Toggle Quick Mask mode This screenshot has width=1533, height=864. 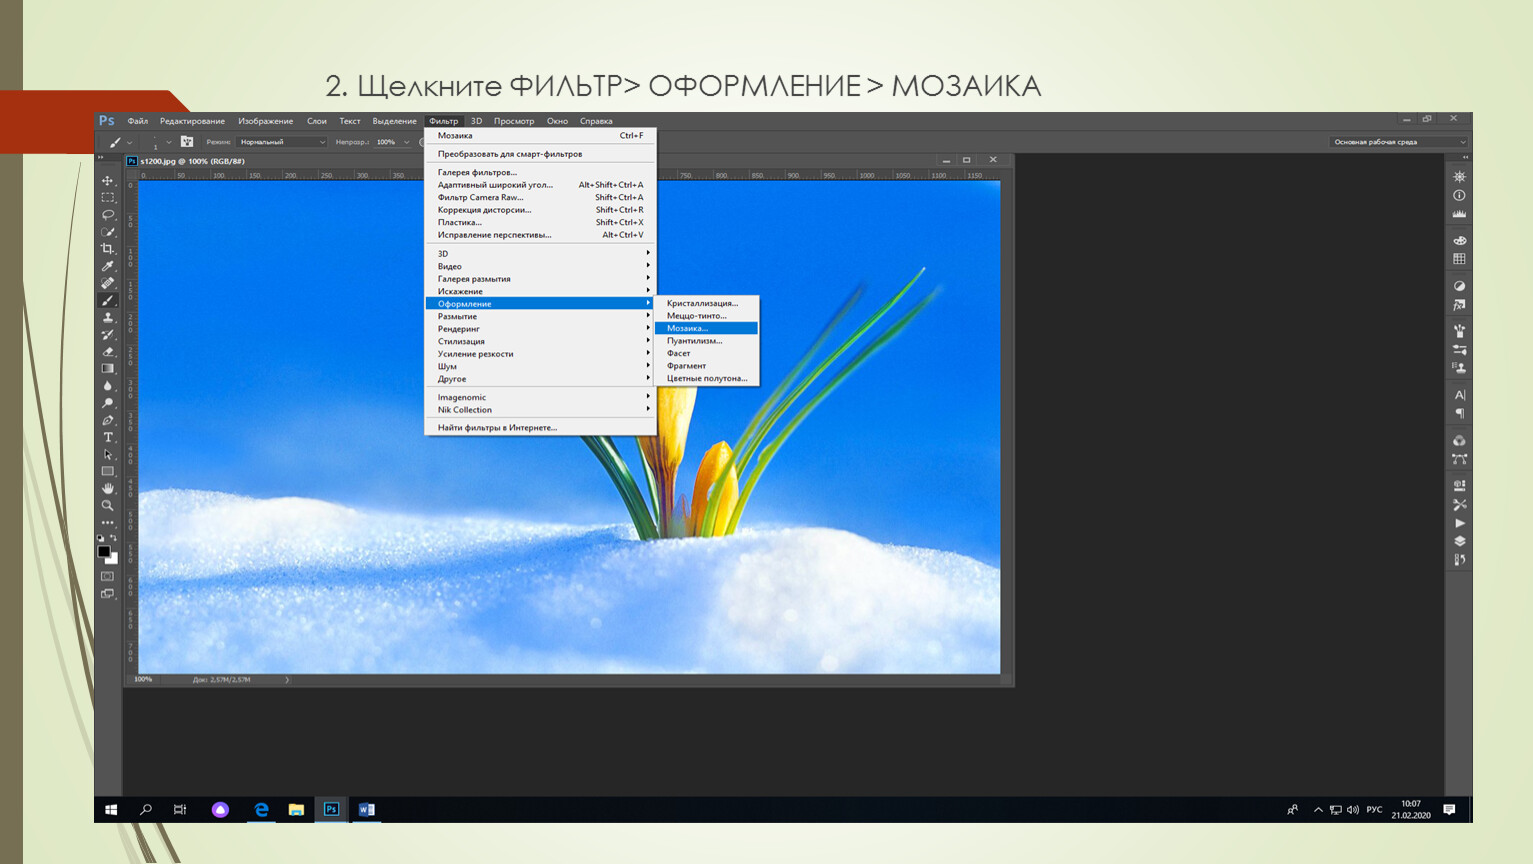(108, 576)
